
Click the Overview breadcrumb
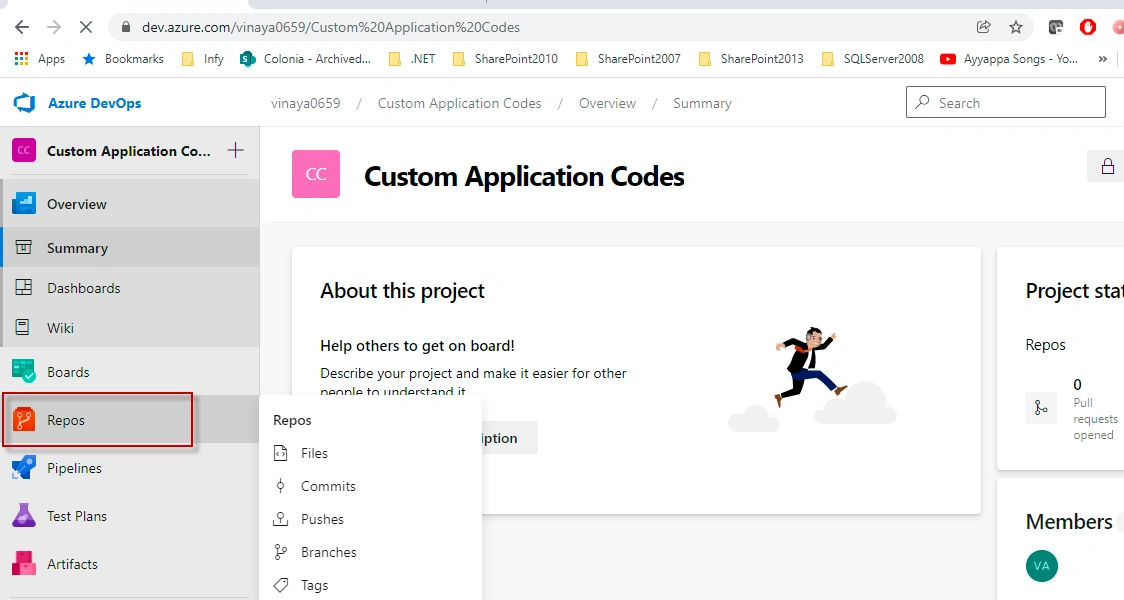coord(607,103)
